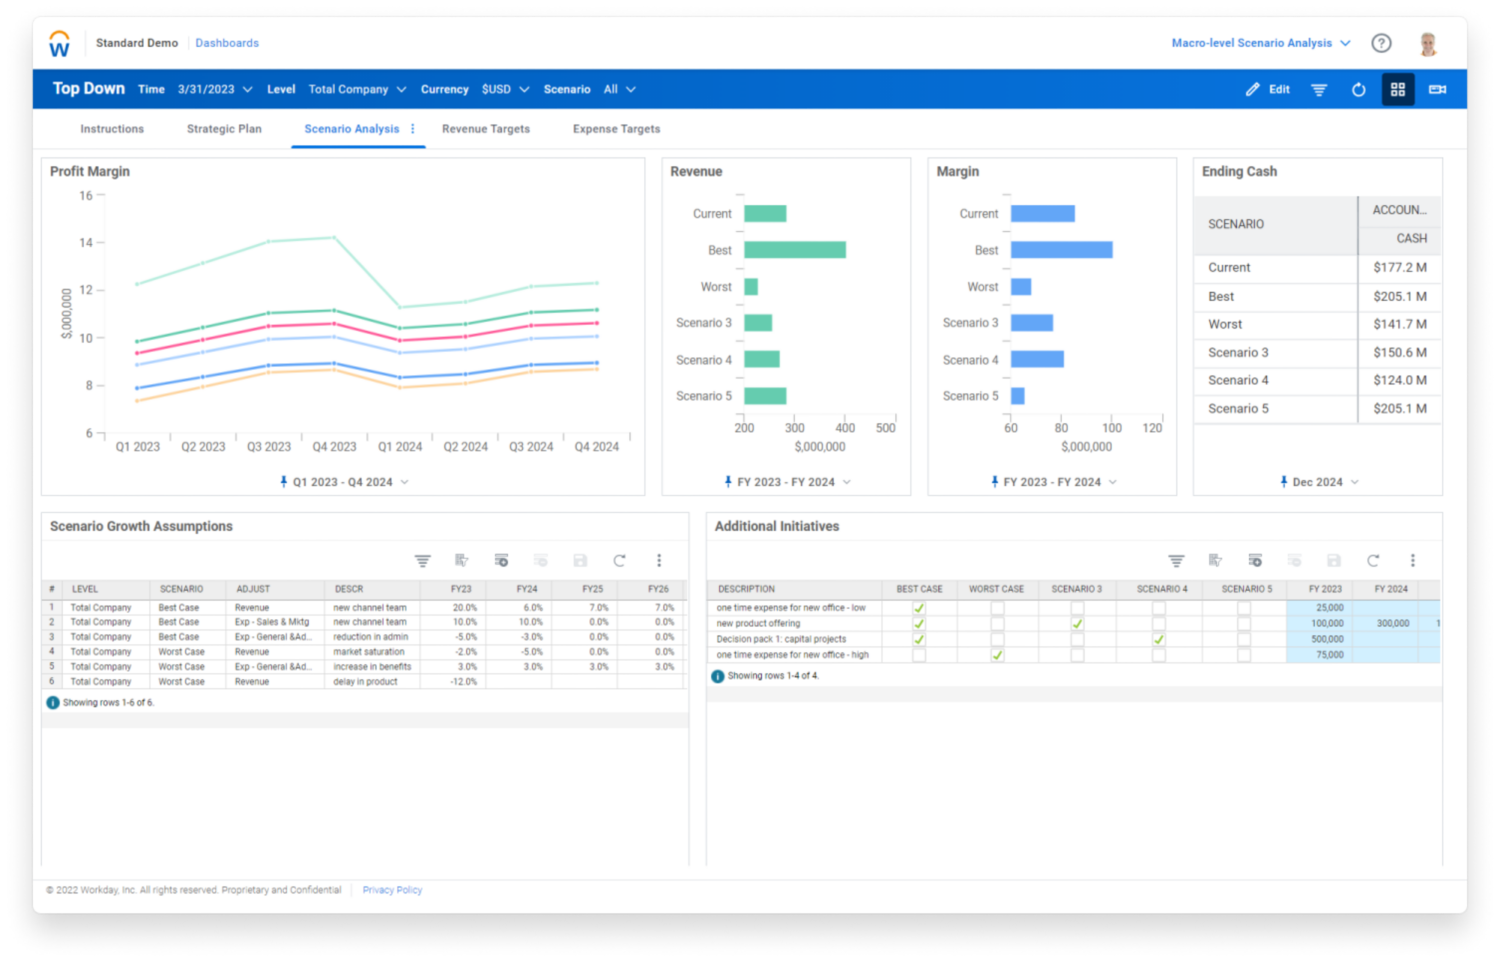
Task: Switch to the dashboard grid view icon
Action: pyautogui.click(x=1398, y=90)
